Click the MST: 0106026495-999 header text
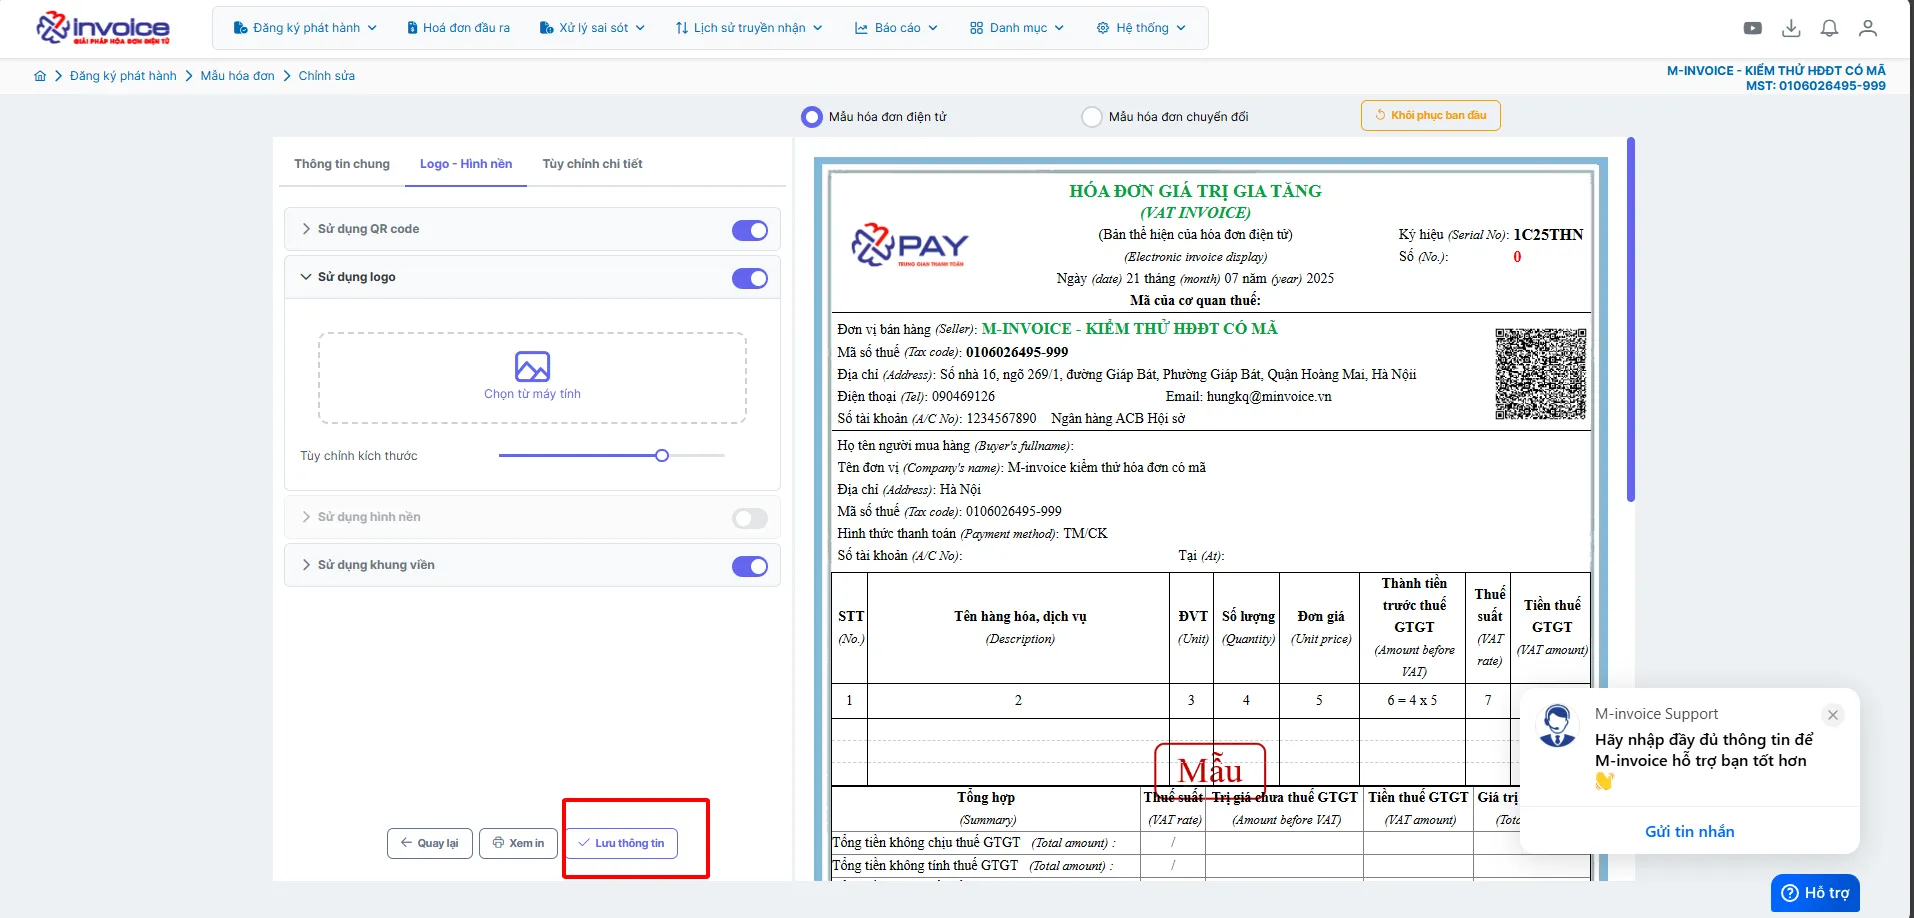The height and width of the screenshot is (918, 1914). pyautogui.click(x=1816, y=86)
